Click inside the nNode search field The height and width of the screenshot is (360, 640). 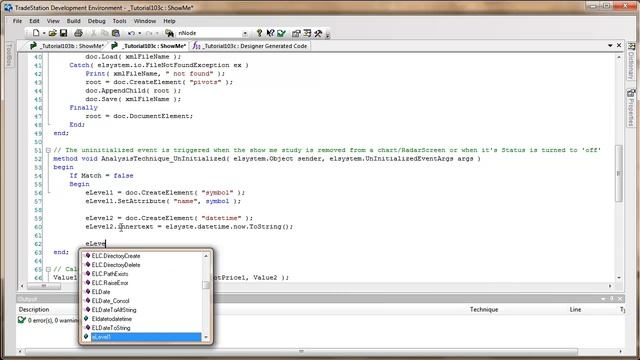[209, 33]
